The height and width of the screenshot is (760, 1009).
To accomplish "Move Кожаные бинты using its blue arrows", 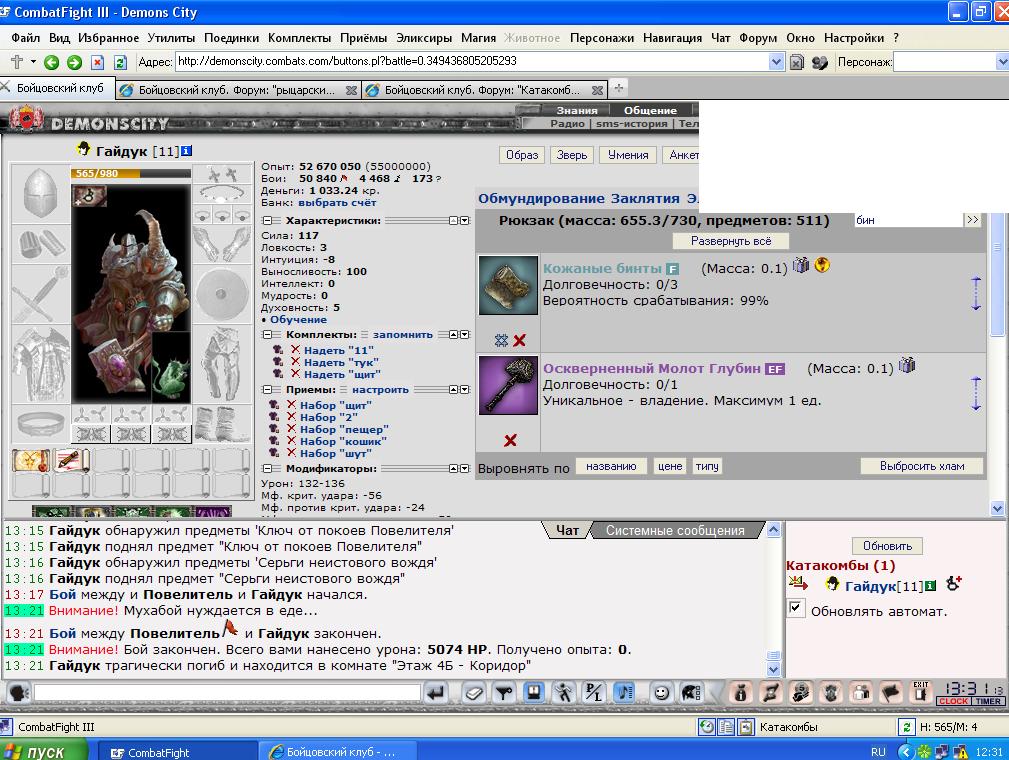I will tap(976, 293).
